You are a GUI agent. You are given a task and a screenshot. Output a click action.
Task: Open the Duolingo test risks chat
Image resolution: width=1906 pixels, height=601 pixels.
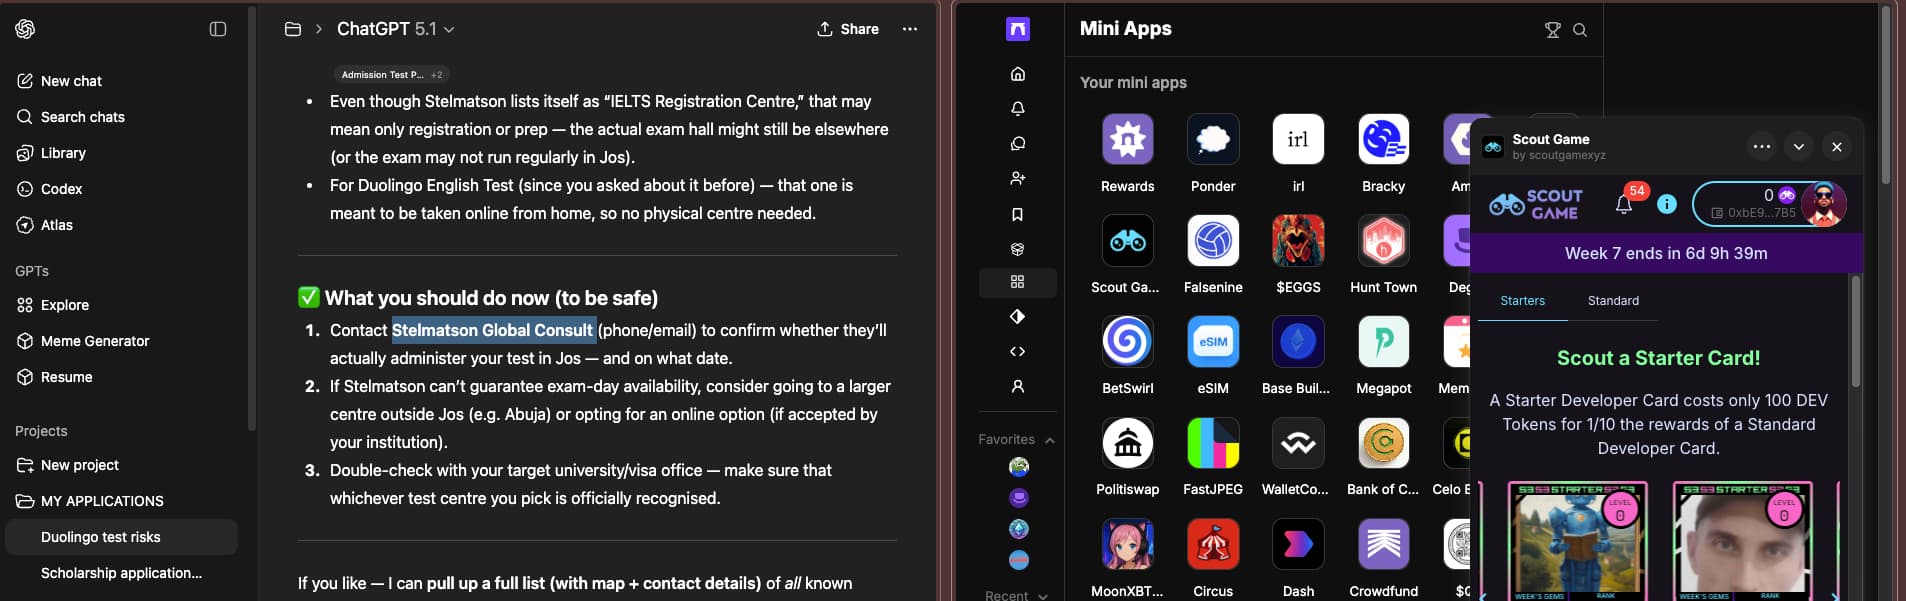pyautogui.click(x=100, y=537)
